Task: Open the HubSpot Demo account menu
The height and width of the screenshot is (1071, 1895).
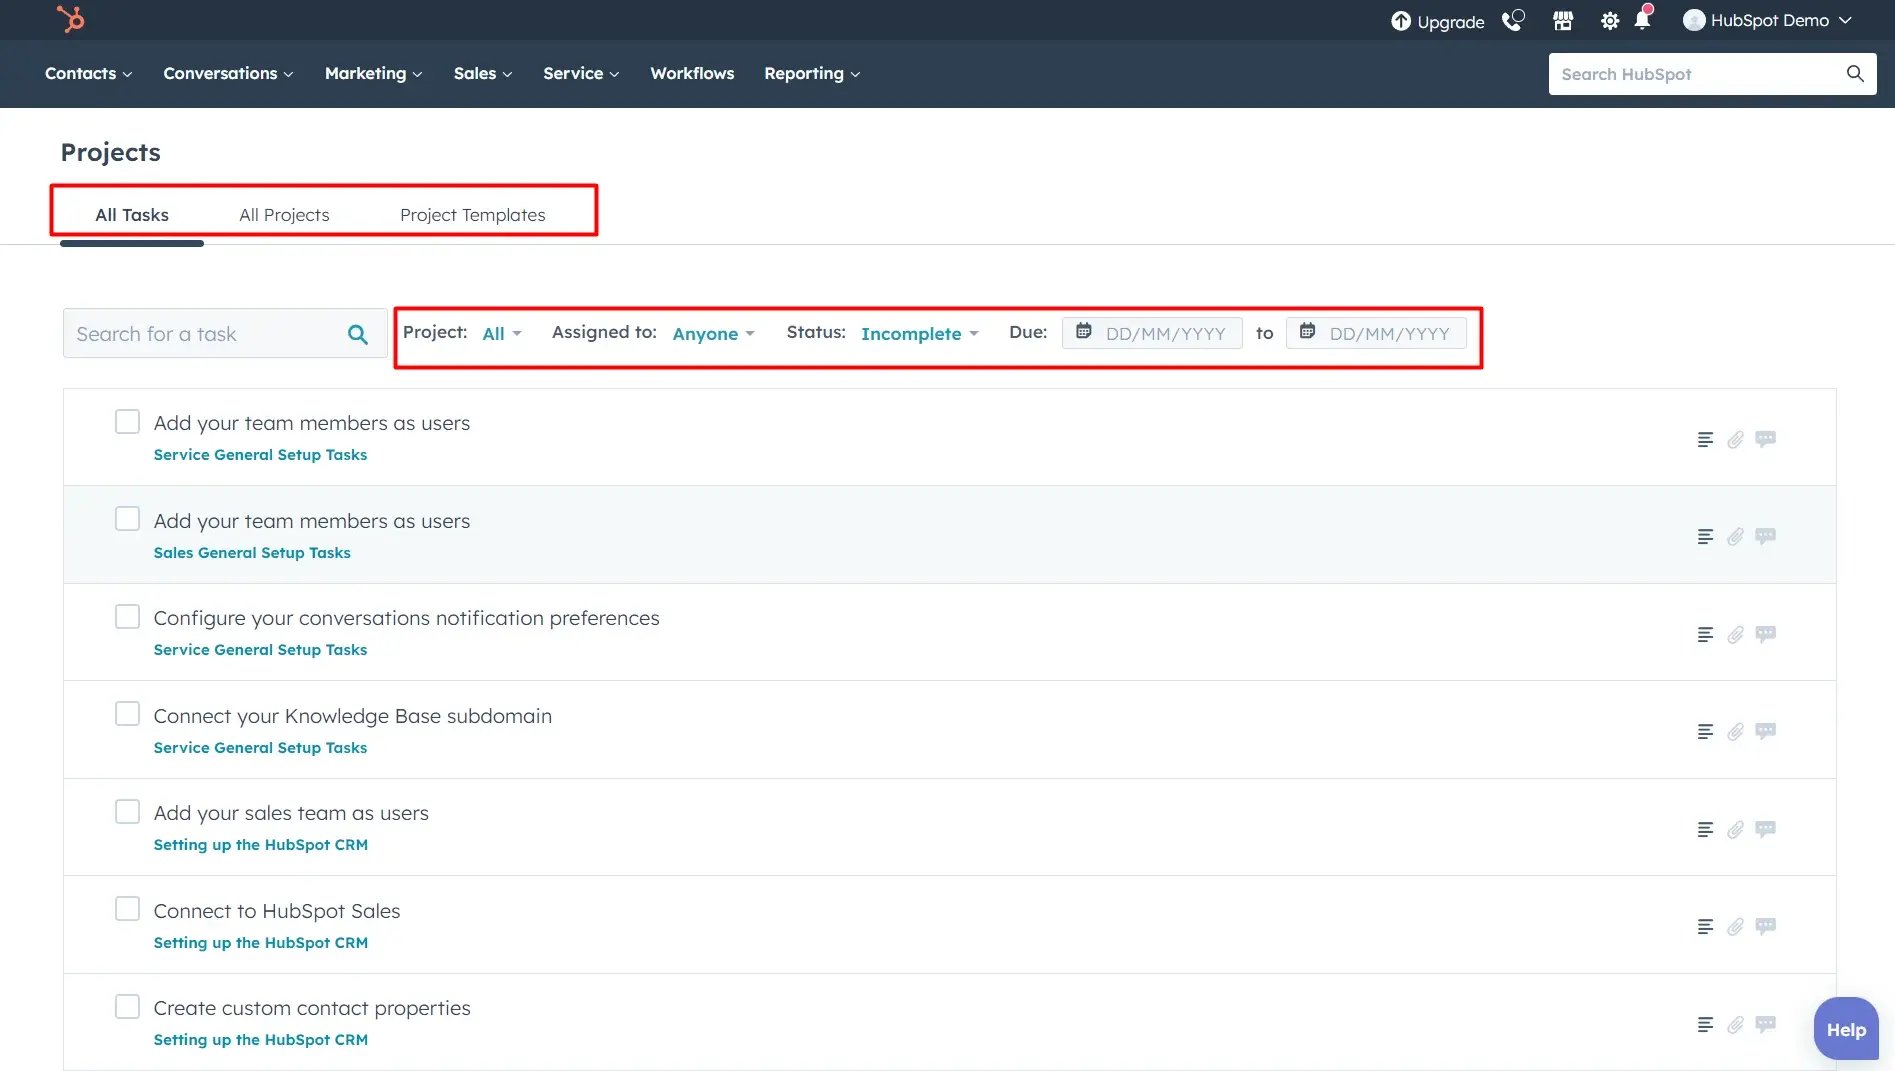Action: 1767,20
